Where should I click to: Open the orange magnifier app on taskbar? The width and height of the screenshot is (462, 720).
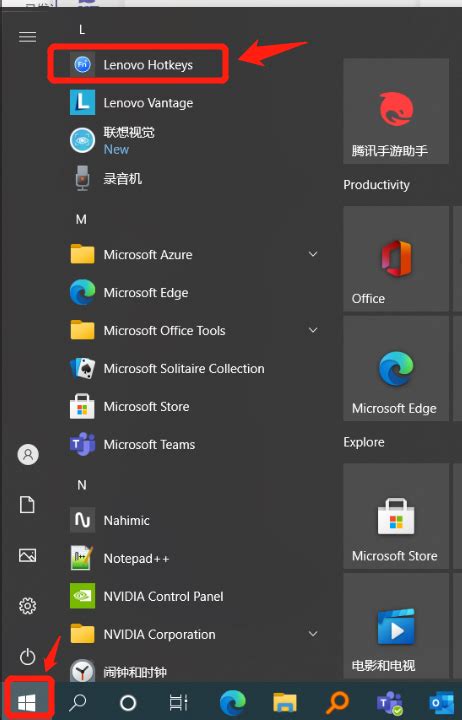click(x=337, y=702)
